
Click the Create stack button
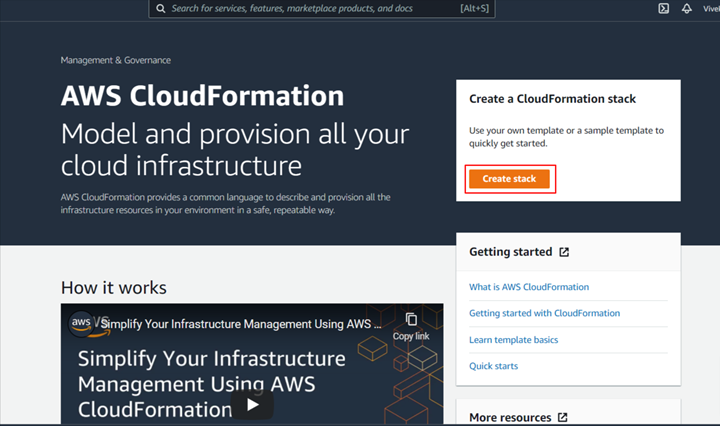(x=510, y=179)
